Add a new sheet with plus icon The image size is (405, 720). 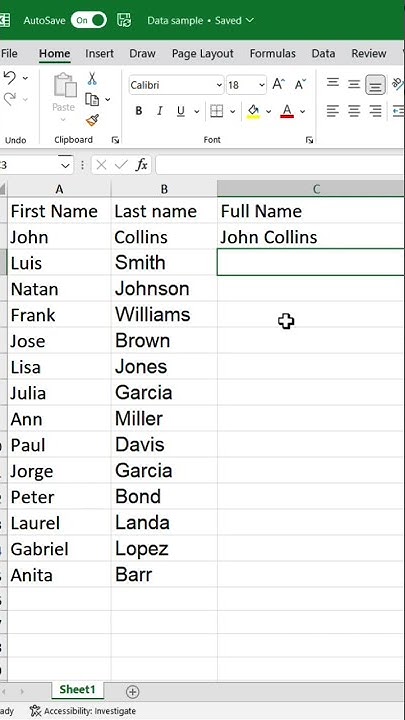(x=132, y=692)
